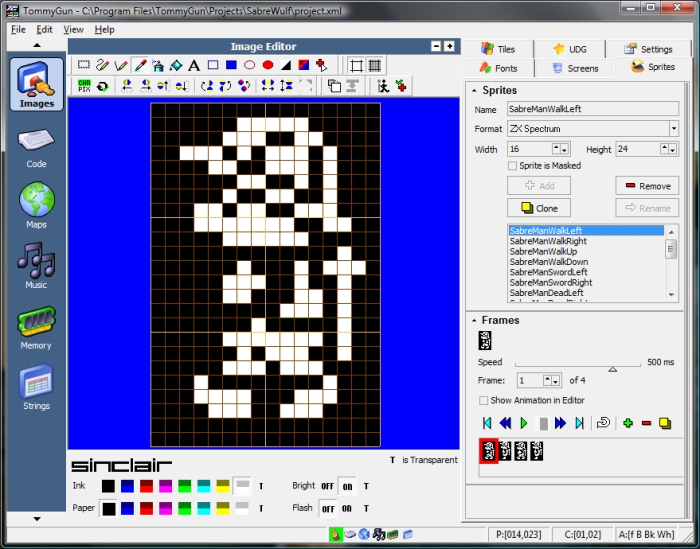700x549 pixels.
Task: Open the Strings section in sidebar
Action: click(36, 387)
